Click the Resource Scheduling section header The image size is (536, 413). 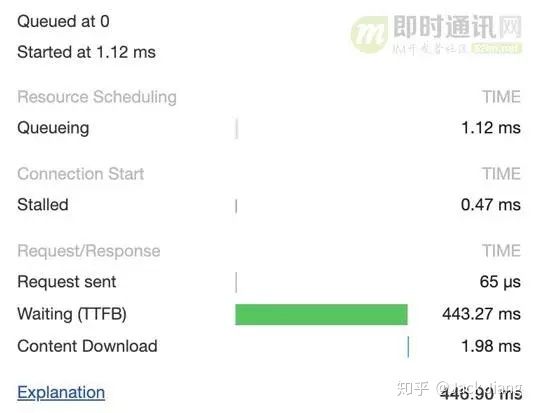97,97
